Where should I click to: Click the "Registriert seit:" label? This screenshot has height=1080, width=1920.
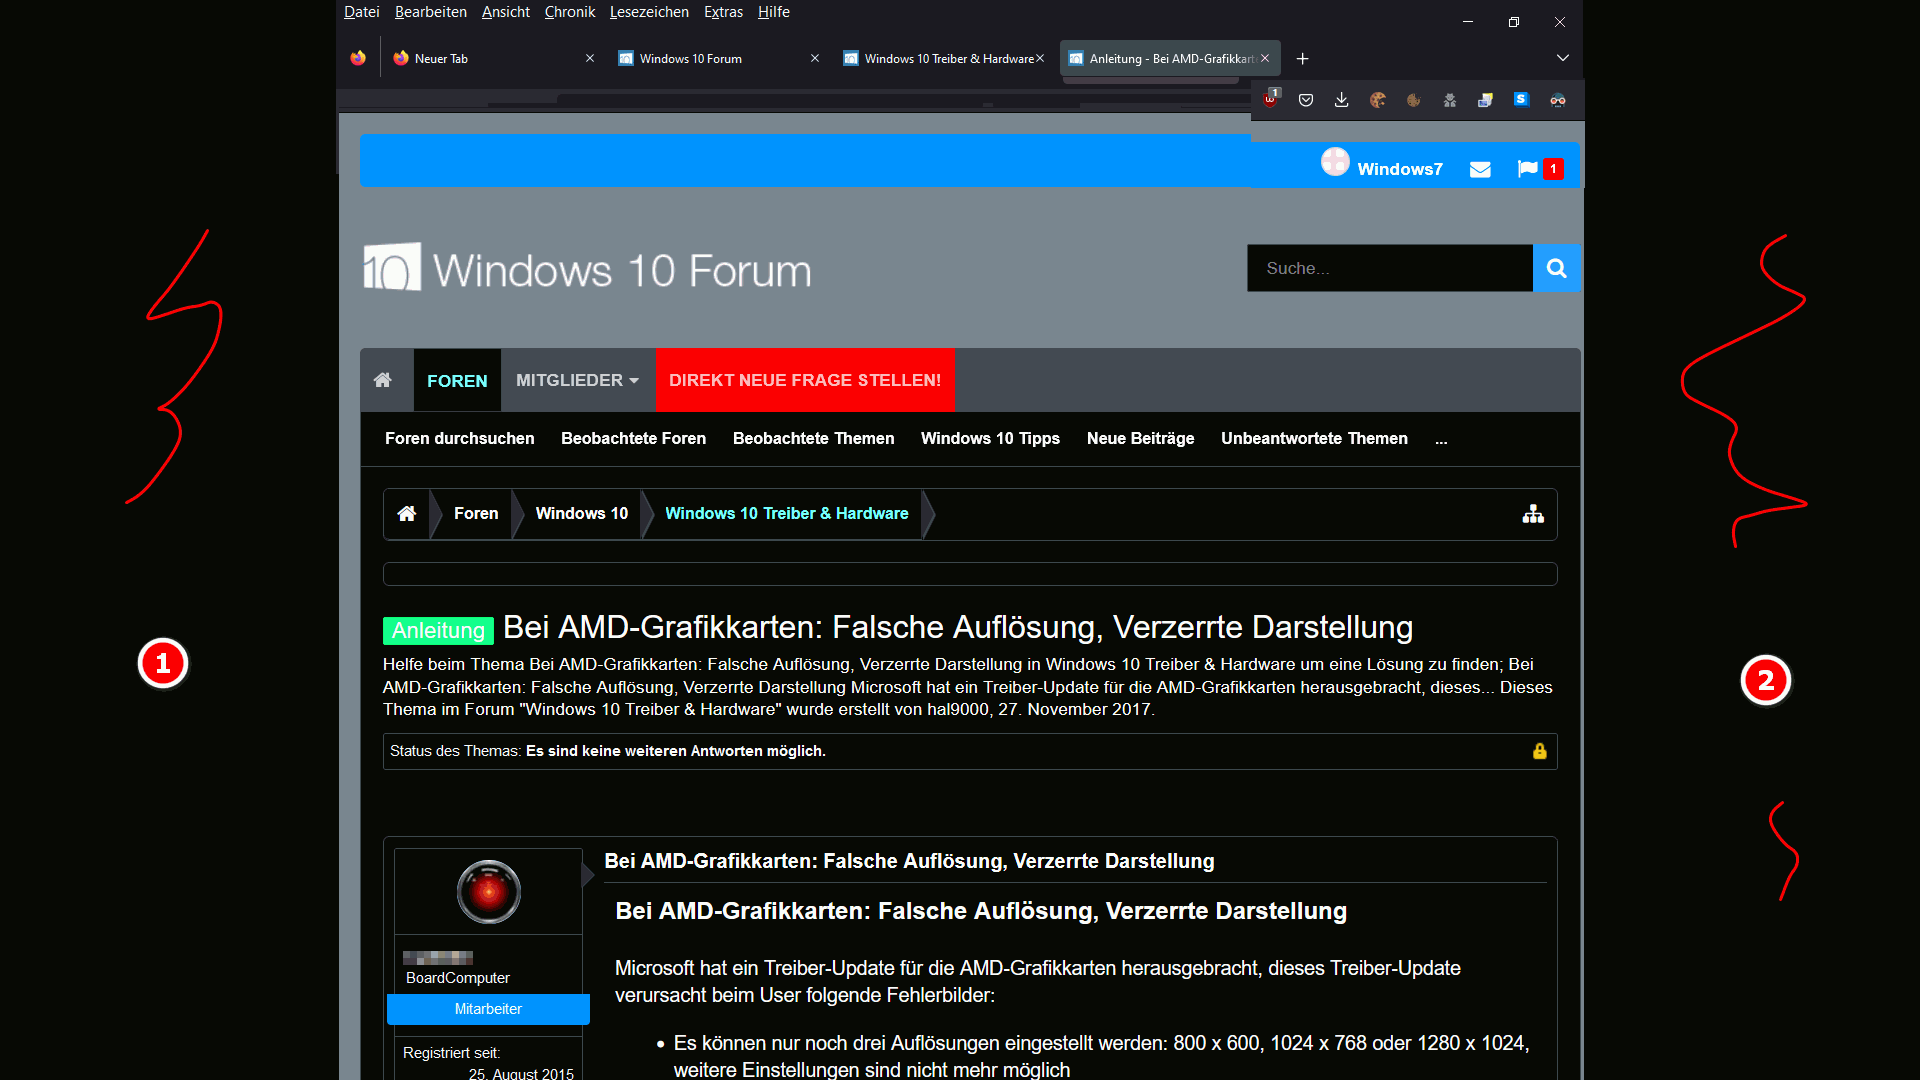(x=451, y=1053)
